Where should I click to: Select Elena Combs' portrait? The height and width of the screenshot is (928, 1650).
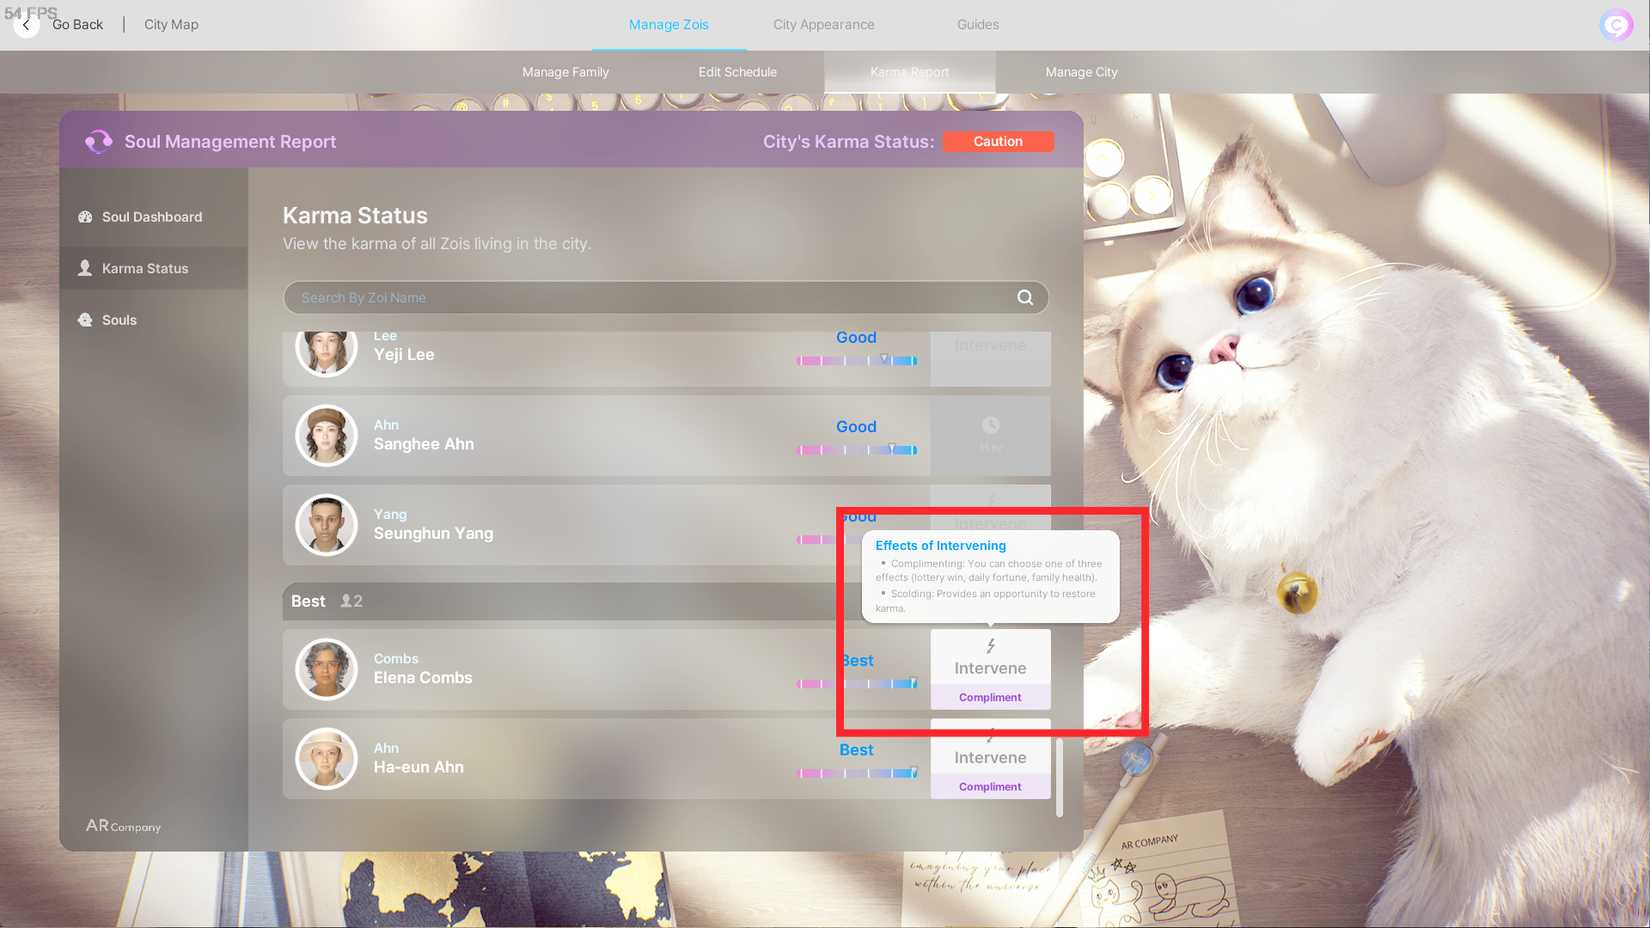pos(326,669)
